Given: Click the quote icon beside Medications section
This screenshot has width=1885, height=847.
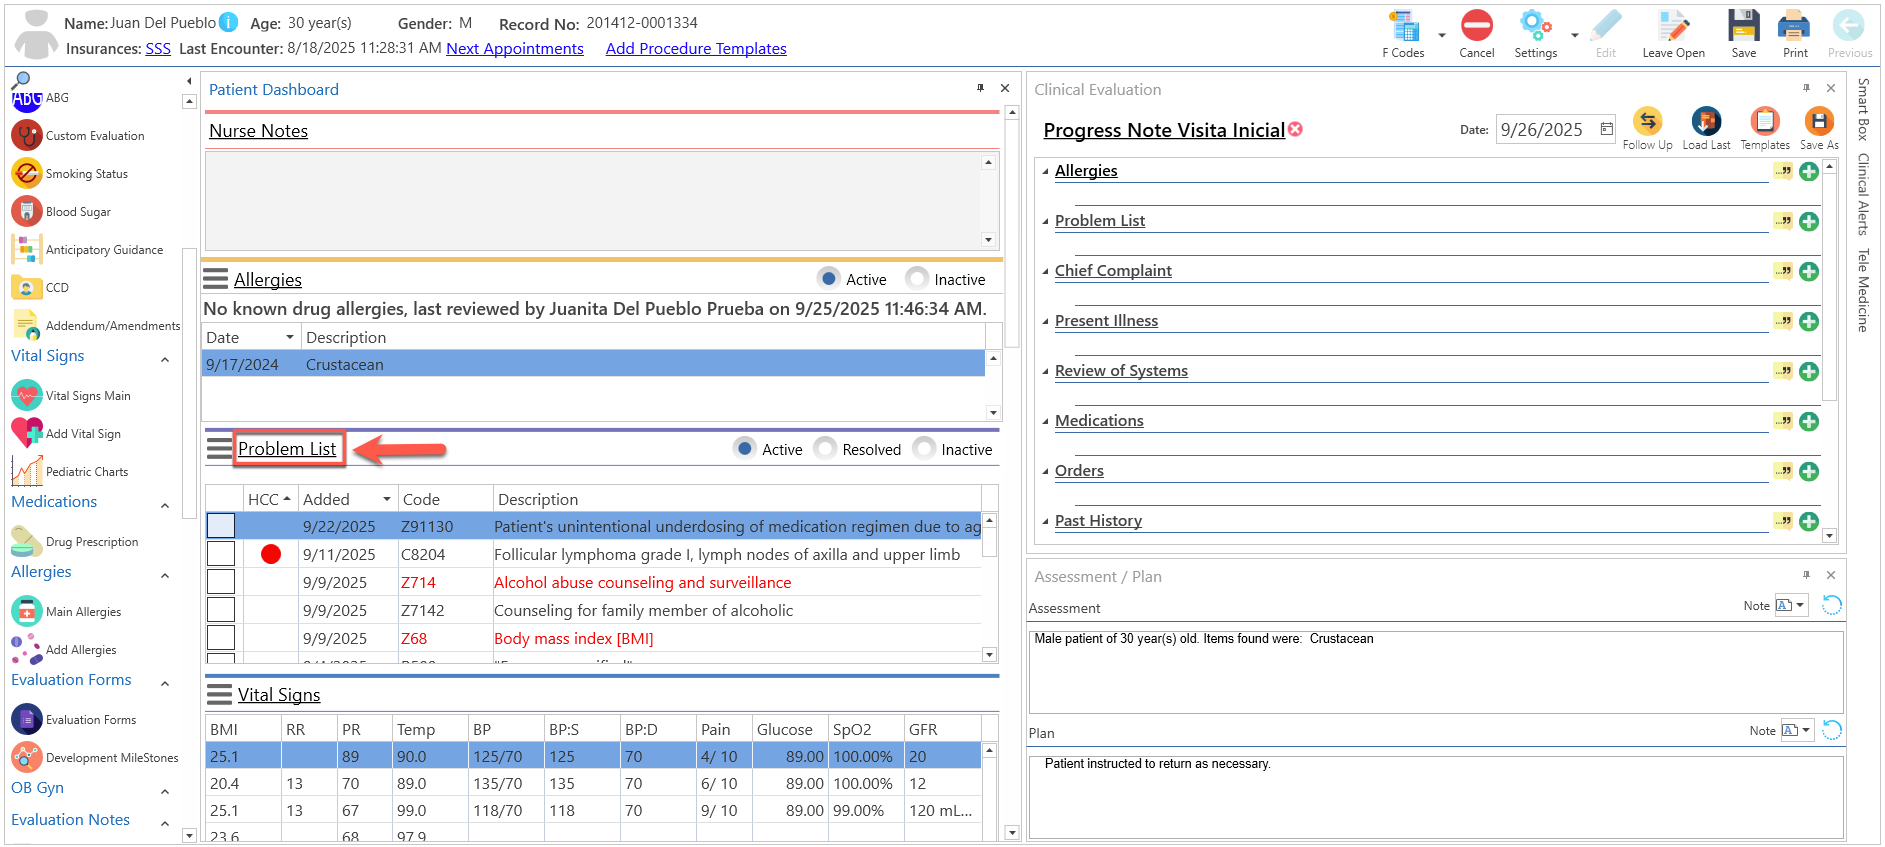Looking at the screenshot, I should (x=1783, y=421).
